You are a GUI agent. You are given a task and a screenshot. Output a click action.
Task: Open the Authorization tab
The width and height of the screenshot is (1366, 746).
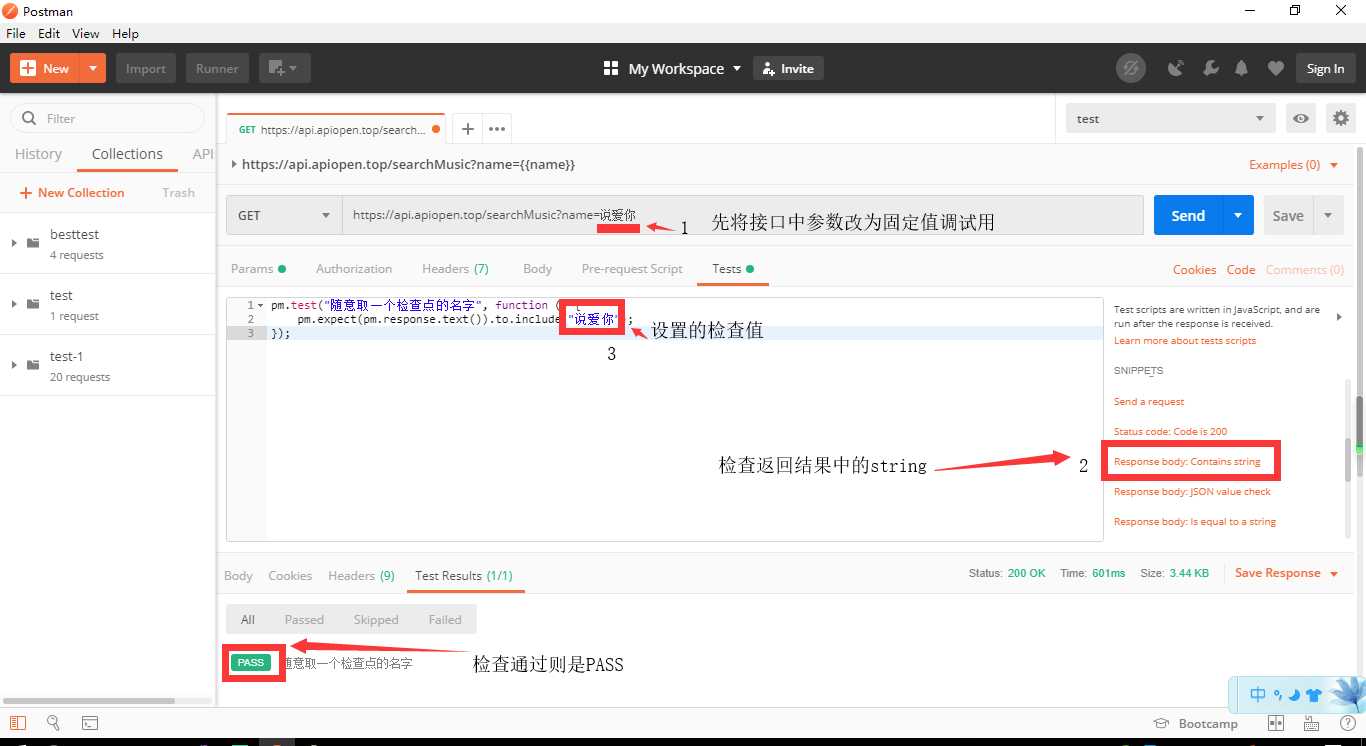pos(354,268)
